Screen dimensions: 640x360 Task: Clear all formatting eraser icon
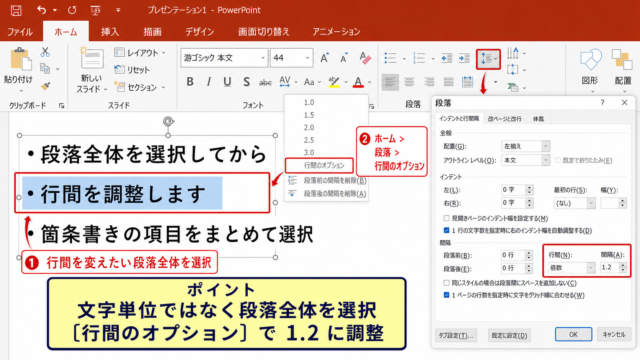364,58
